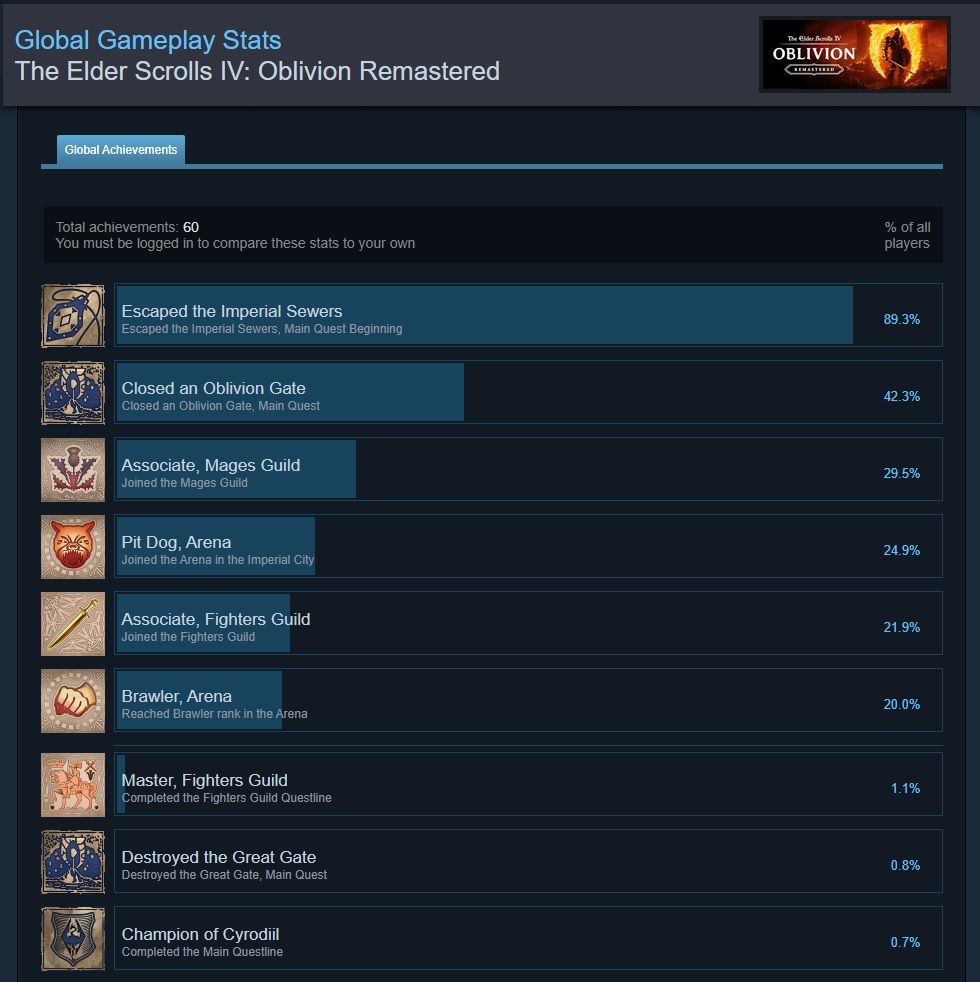
Task: Select the Fighters Guild golden sword icon
Action: click(x=73, y=624)
